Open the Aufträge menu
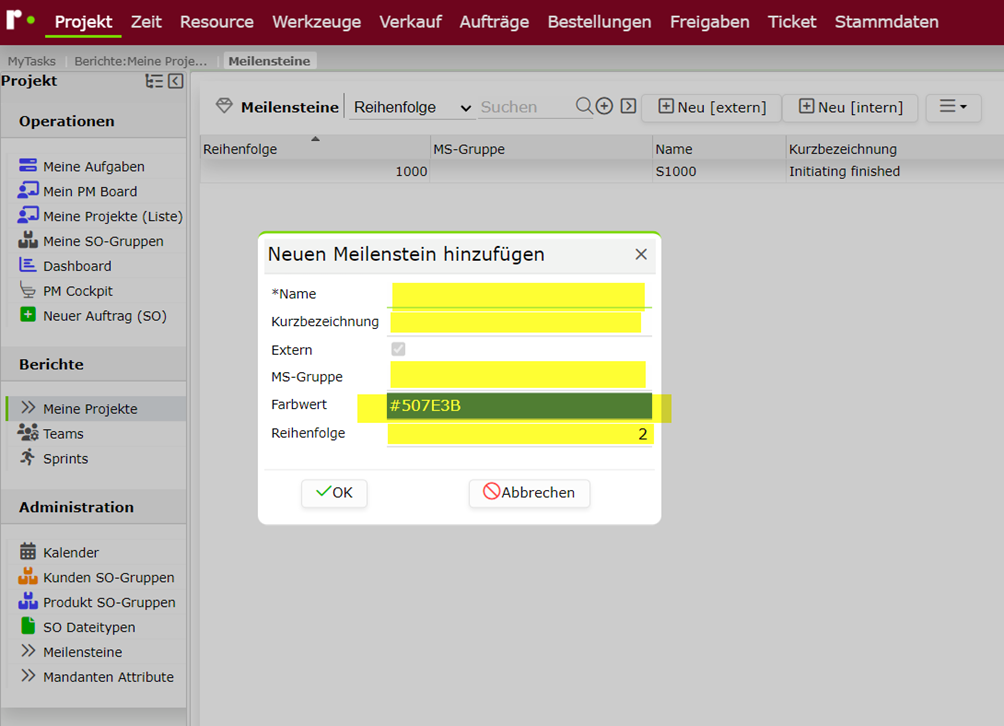The image size is (1004, 726). tap(494, 22)
